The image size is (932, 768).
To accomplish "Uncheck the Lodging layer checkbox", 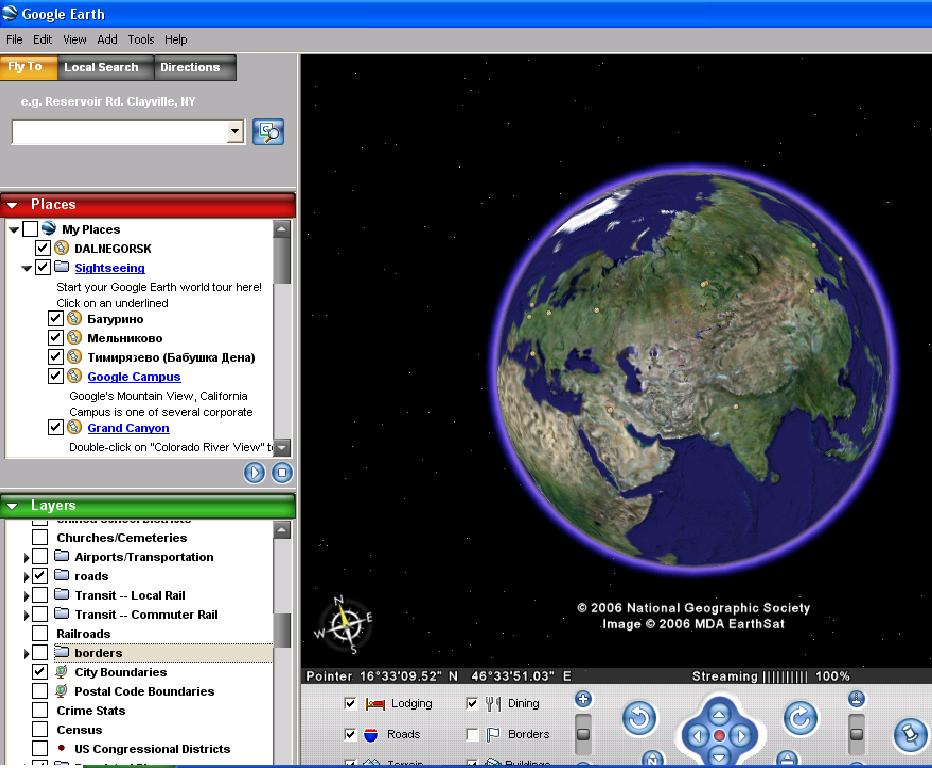I will [350, 704].
